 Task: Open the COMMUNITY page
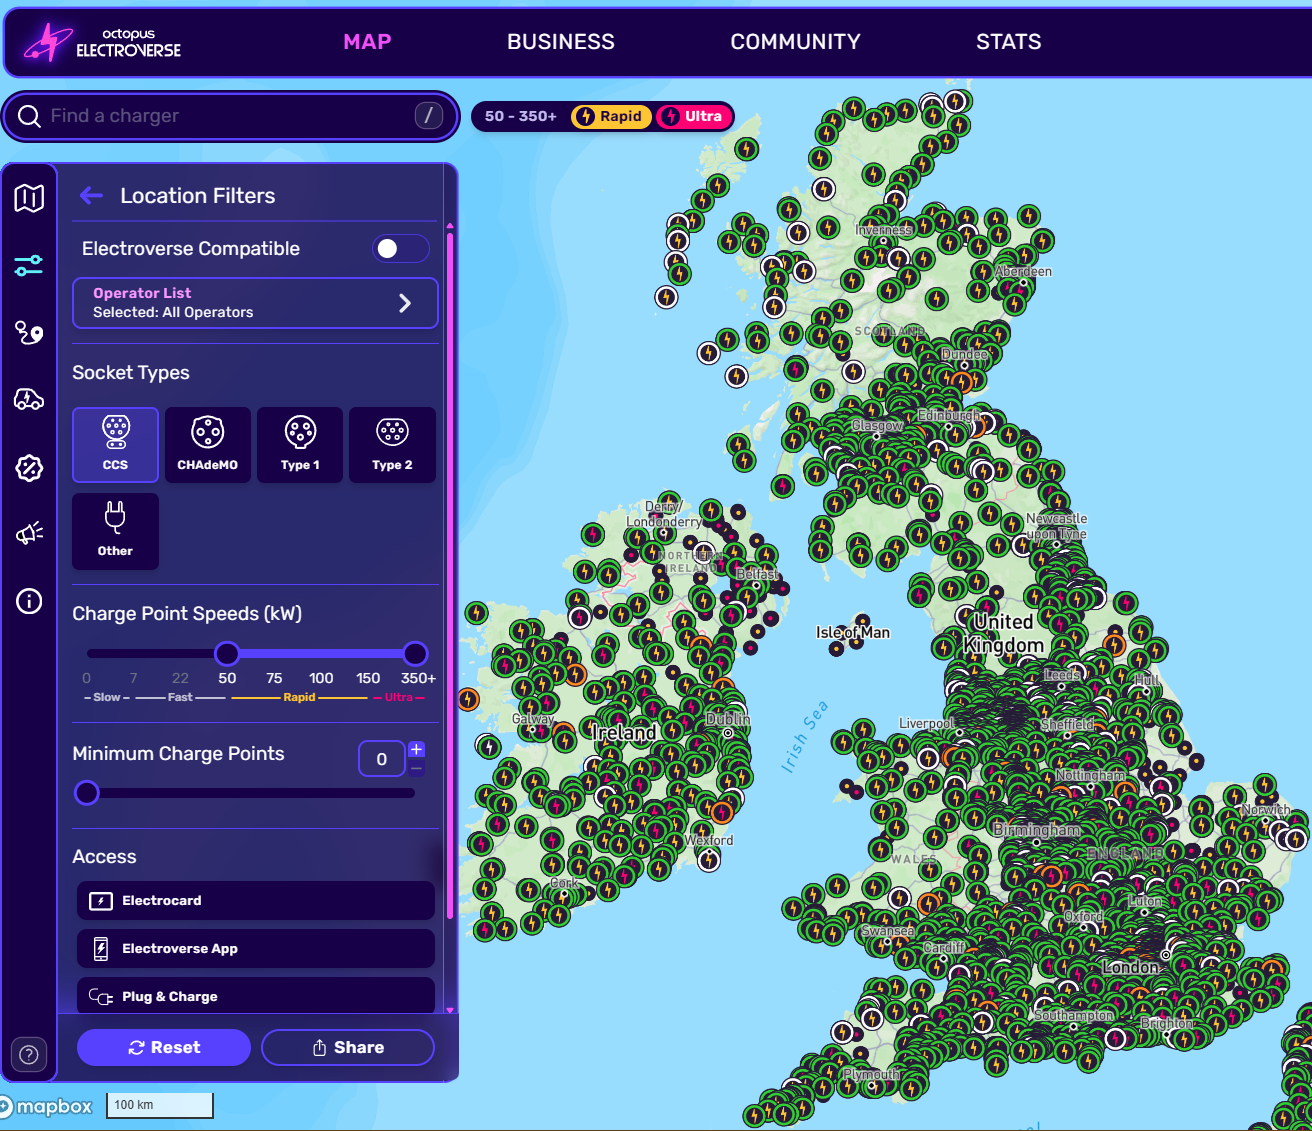(x=795, y=42)
